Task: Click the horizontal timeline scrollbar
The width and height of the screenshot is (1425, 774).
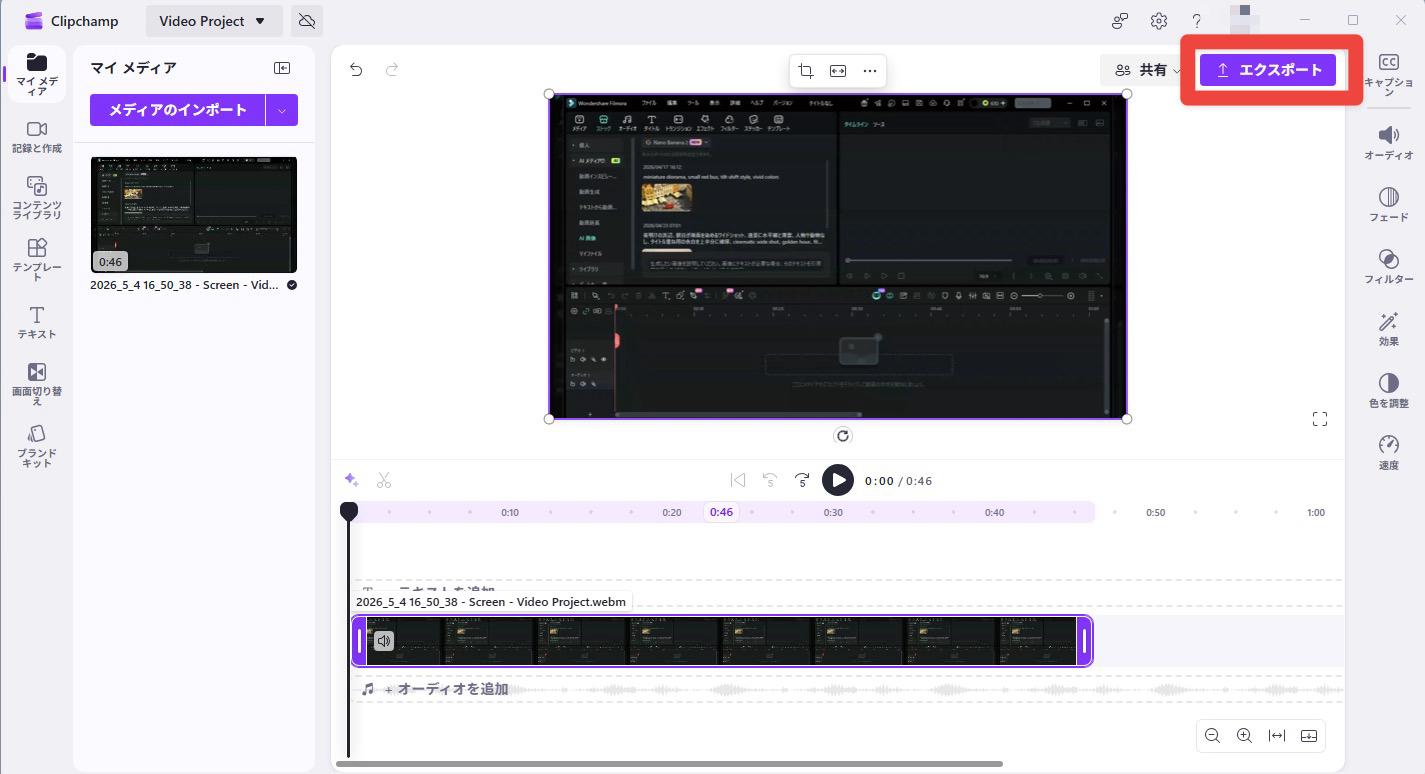Action: point(669,764)
